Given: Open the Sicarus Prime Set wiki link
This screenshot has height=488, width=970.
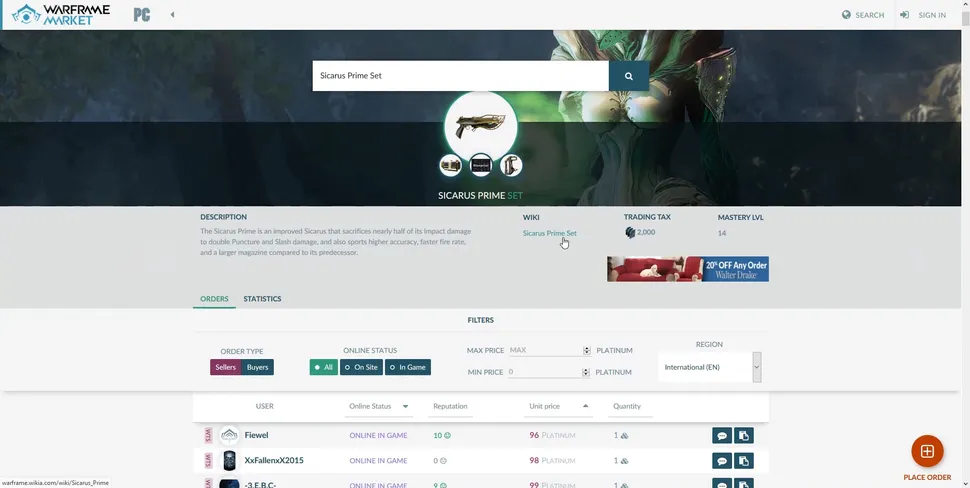Looking at the screenshot, I should tap(549, 233).
